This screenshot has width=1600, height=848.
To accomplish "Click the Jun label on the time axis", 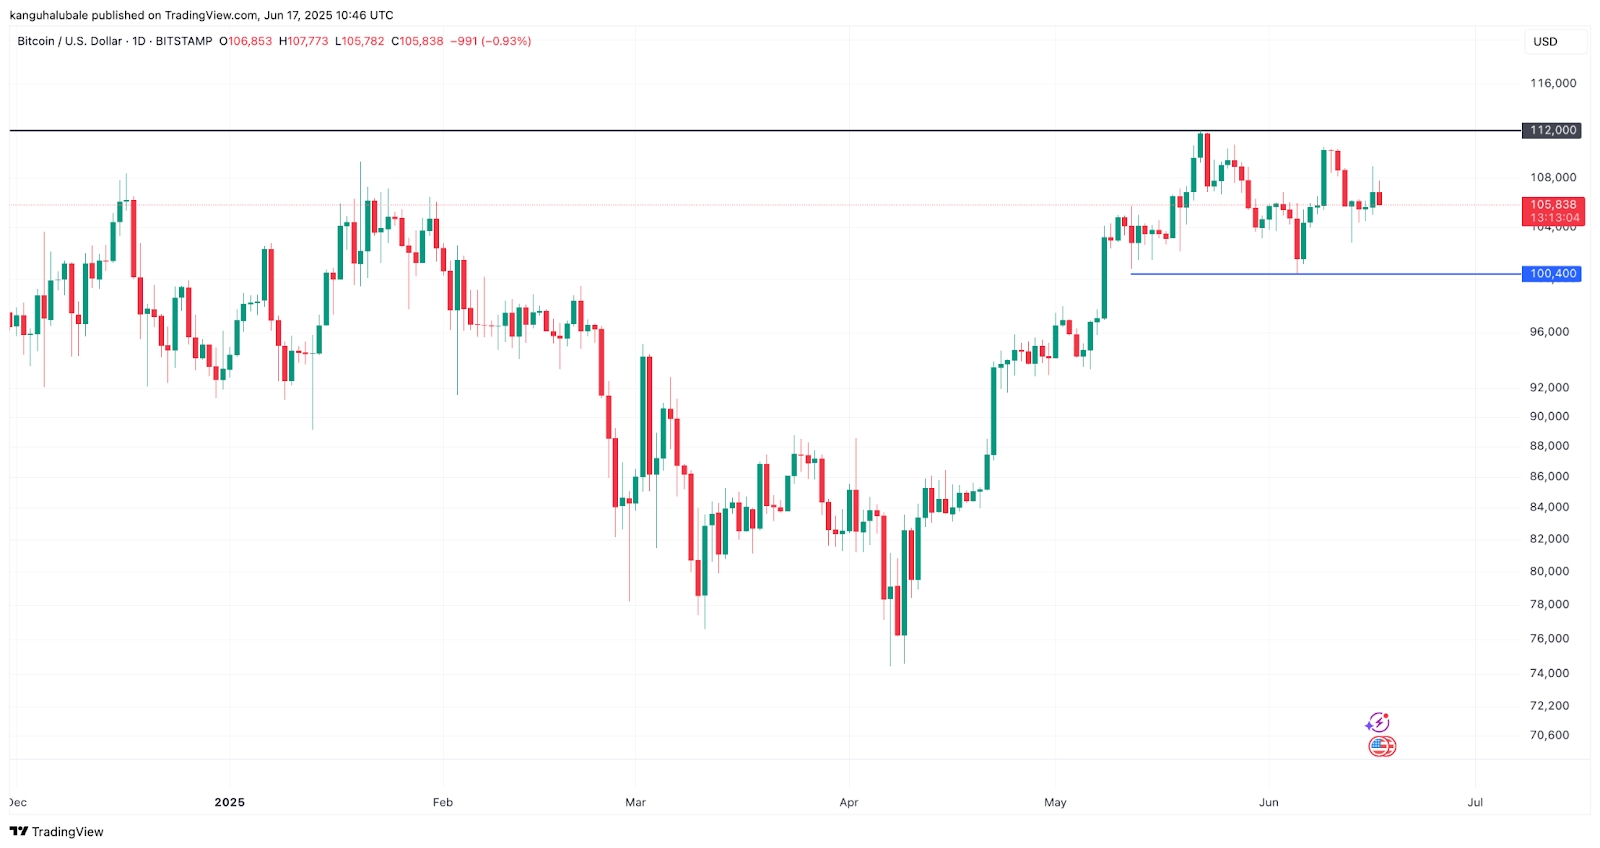I will tap(1268, 802).
